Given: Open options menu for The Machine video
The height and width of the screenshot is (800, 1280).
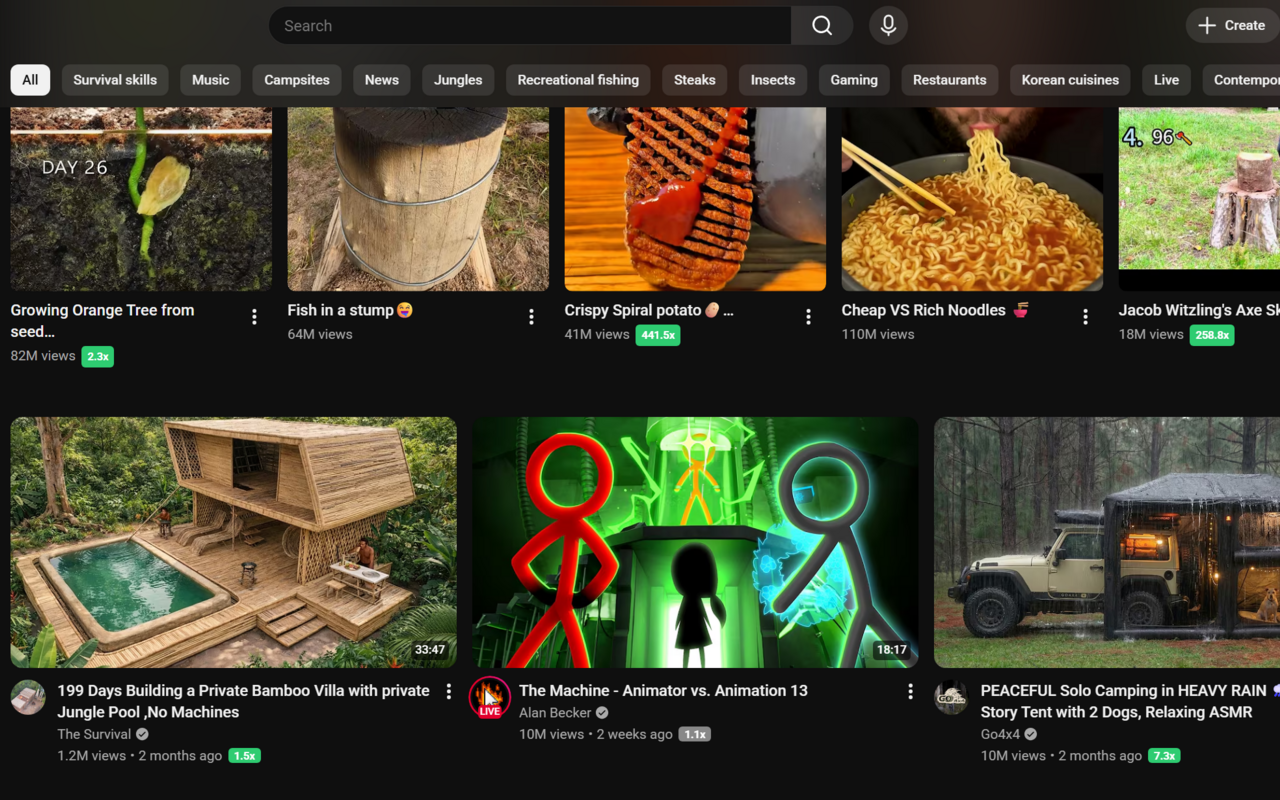Looking at the screenshot, I should click(910, 691).
